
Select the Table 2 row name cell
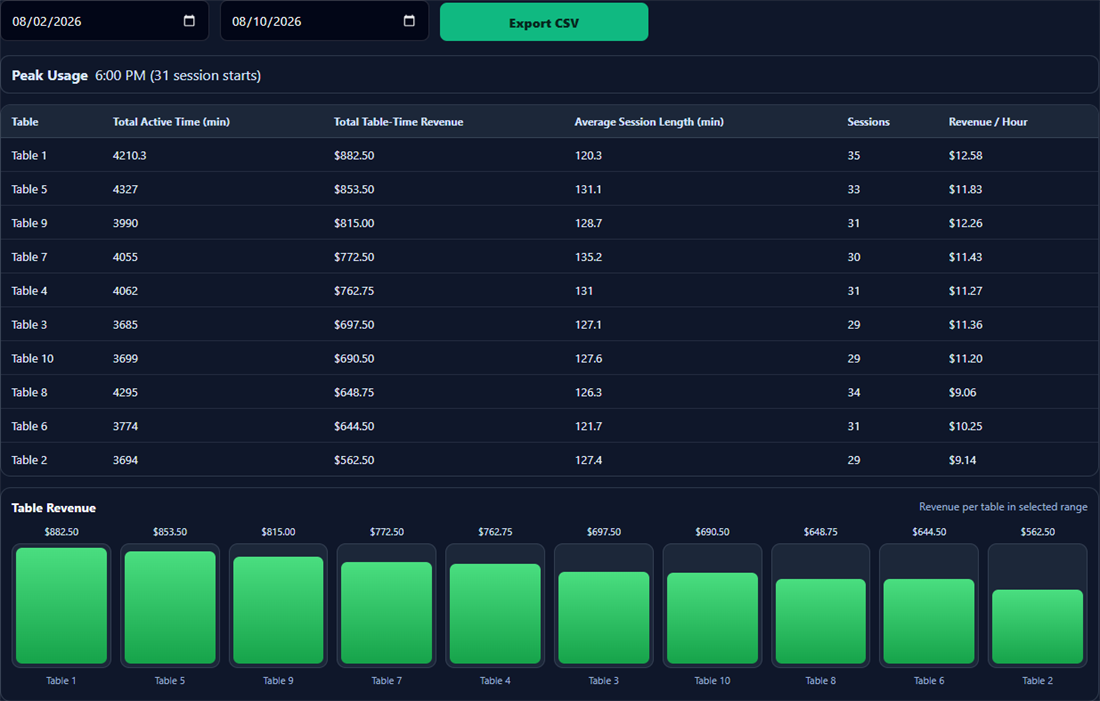(x=29, y=460)
